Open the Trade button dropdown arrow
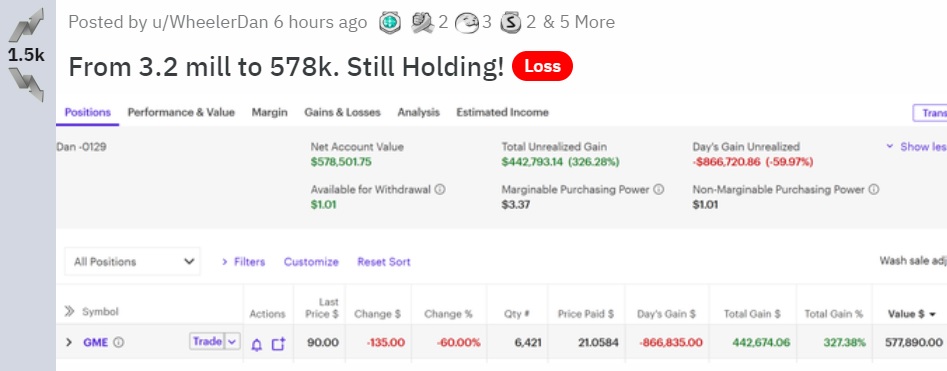This screenshot has width=947, height=371. [232, 342]
